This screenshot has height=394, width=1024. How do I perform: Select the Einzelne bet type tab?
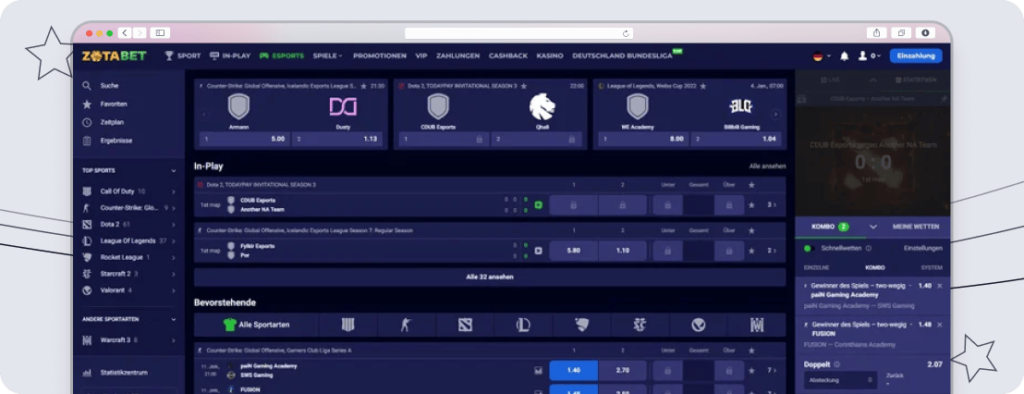point(816,268)
